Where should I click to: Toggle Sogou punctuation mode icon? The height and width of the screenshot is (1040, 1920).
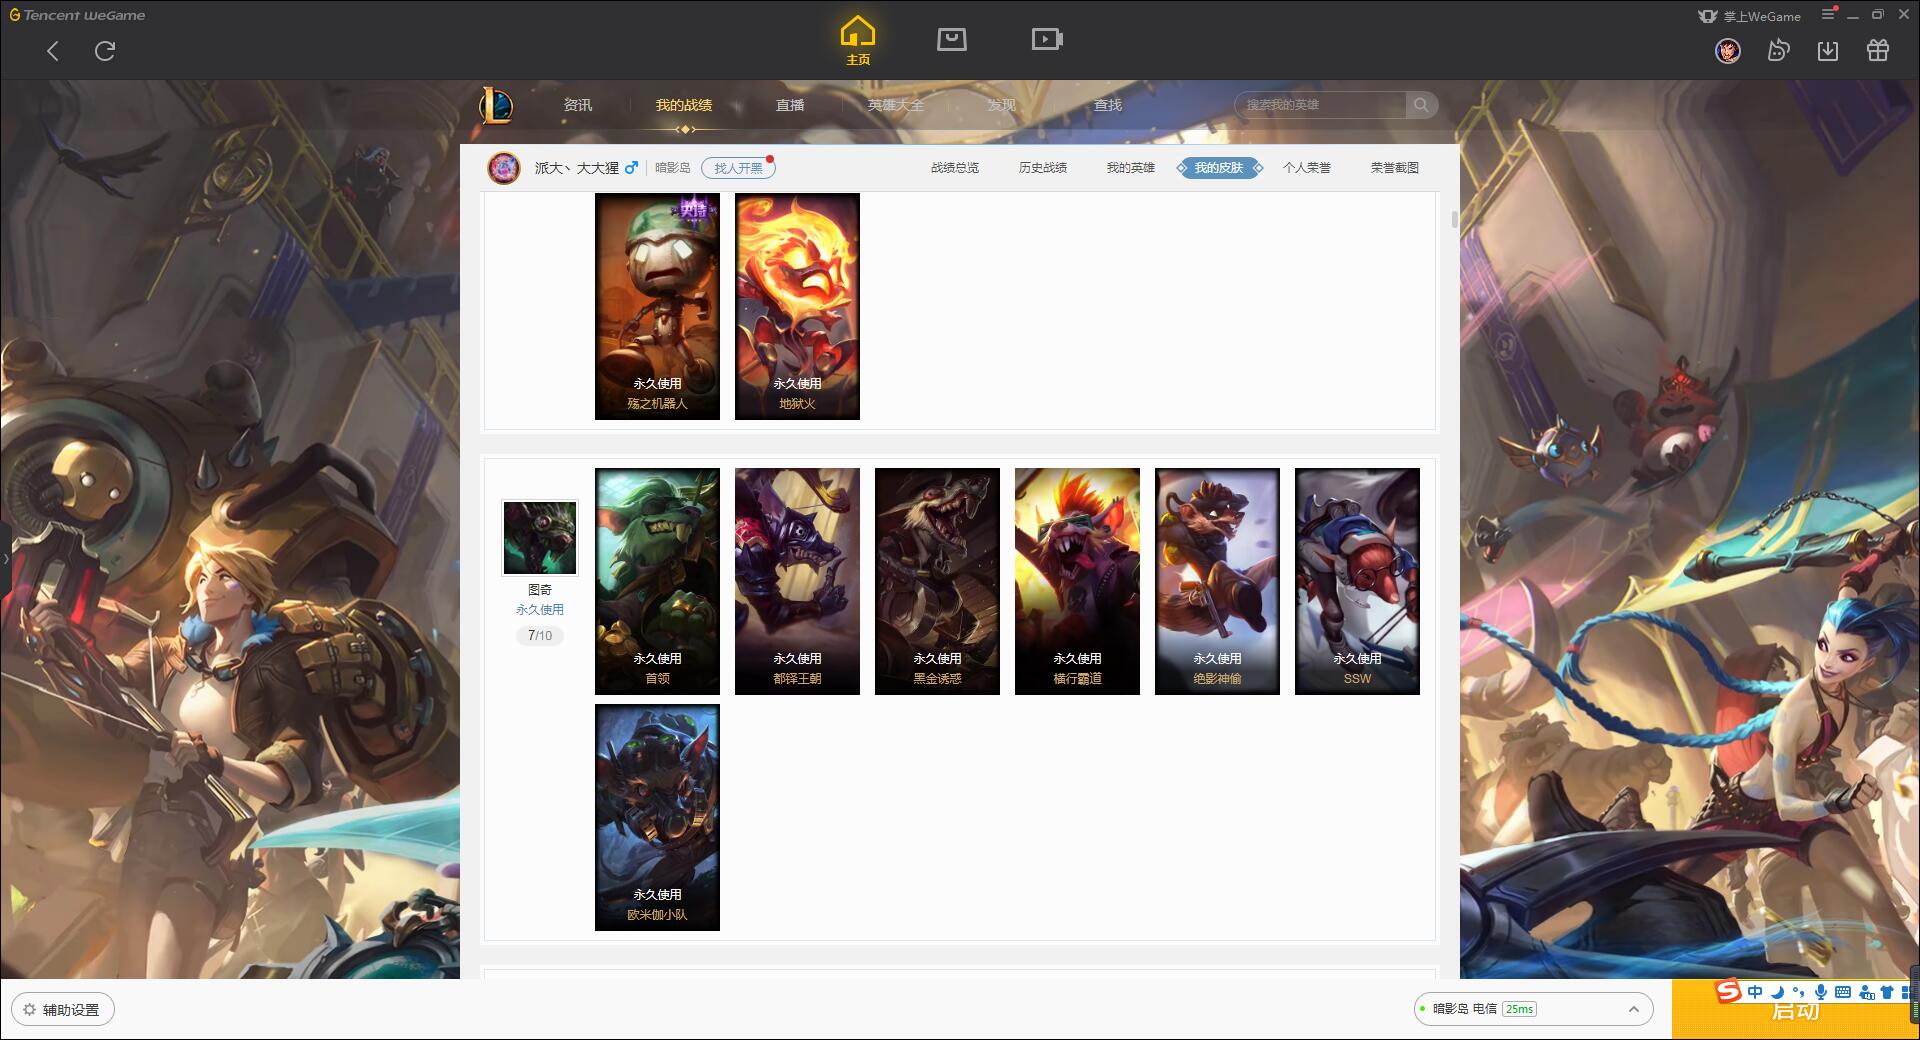pos(1799,992)
